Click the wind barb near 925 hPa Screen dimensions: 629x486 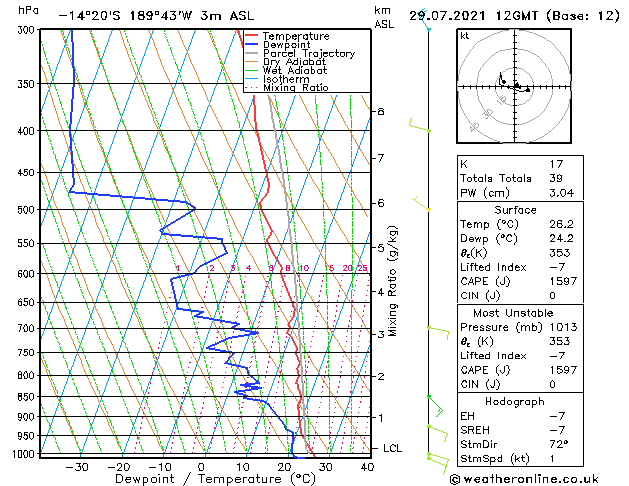(437, 433)
